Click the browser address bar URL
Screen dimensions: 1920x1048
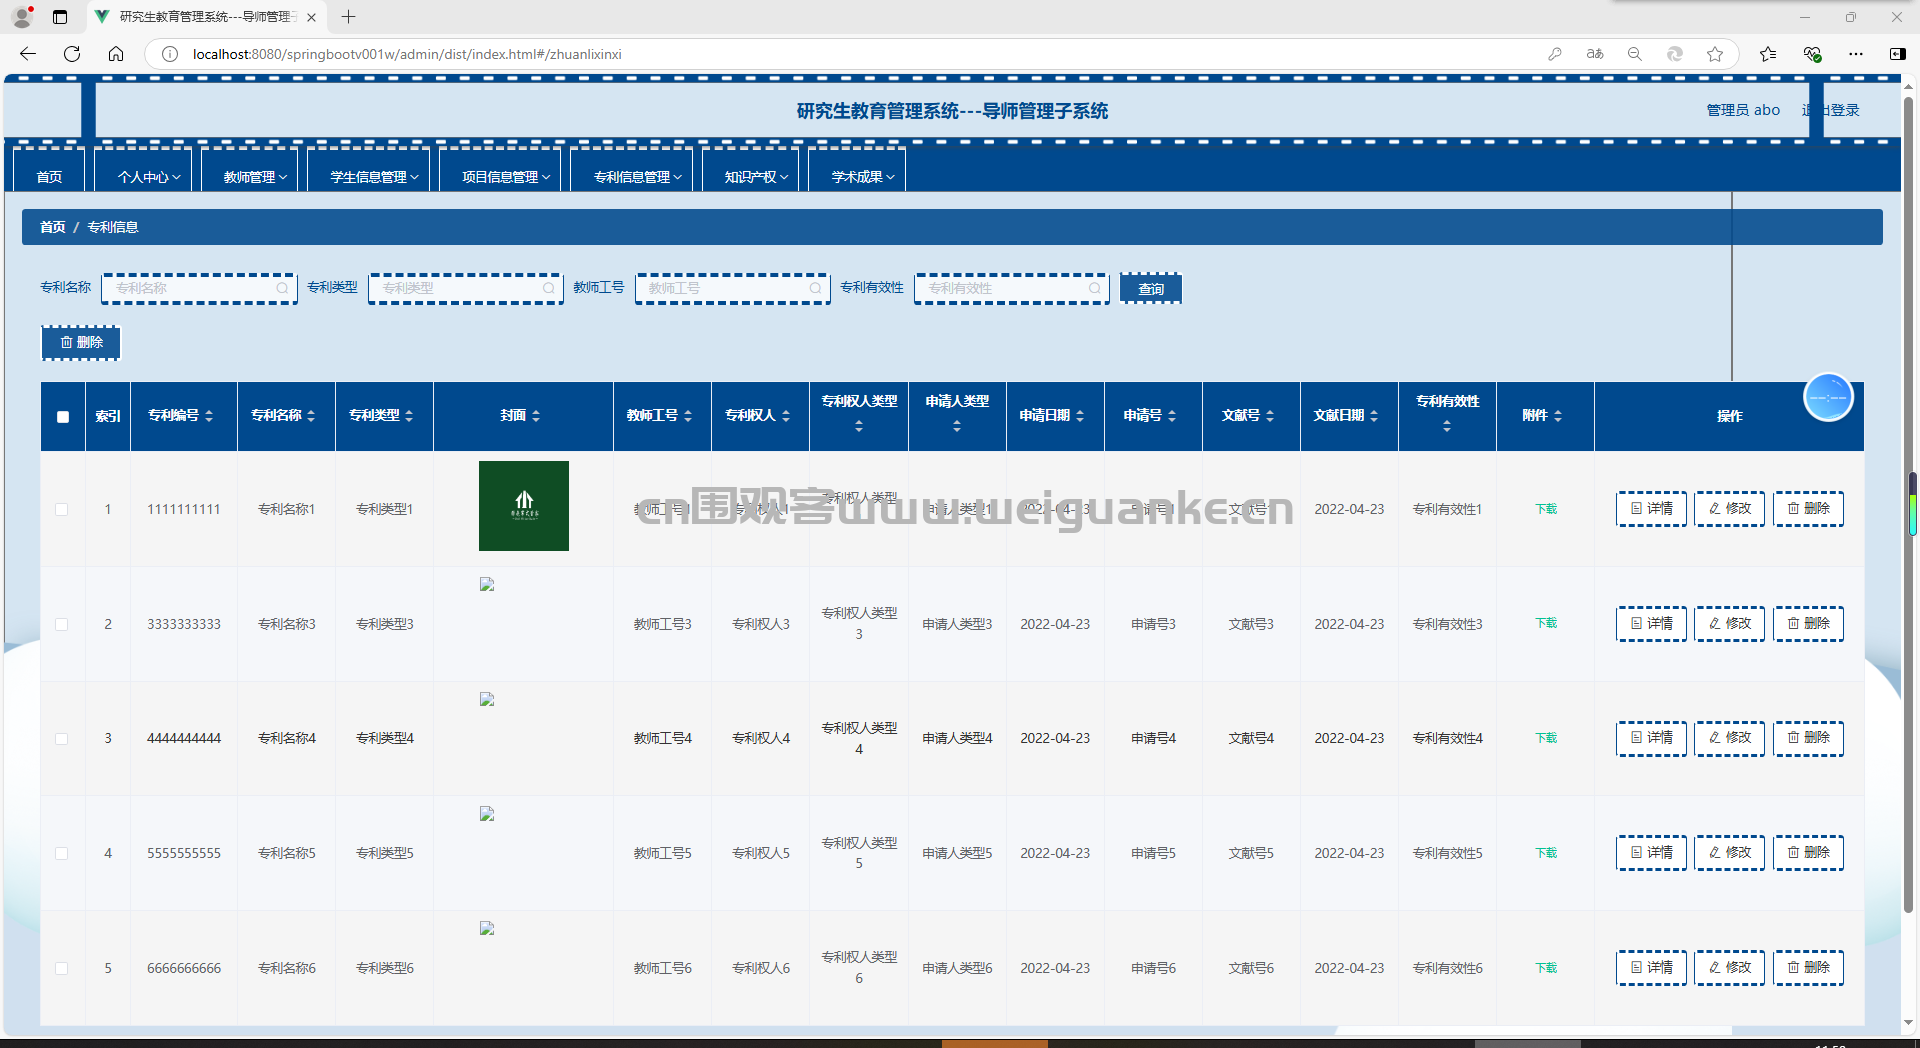pyautogui.click(x=407, y=54)
